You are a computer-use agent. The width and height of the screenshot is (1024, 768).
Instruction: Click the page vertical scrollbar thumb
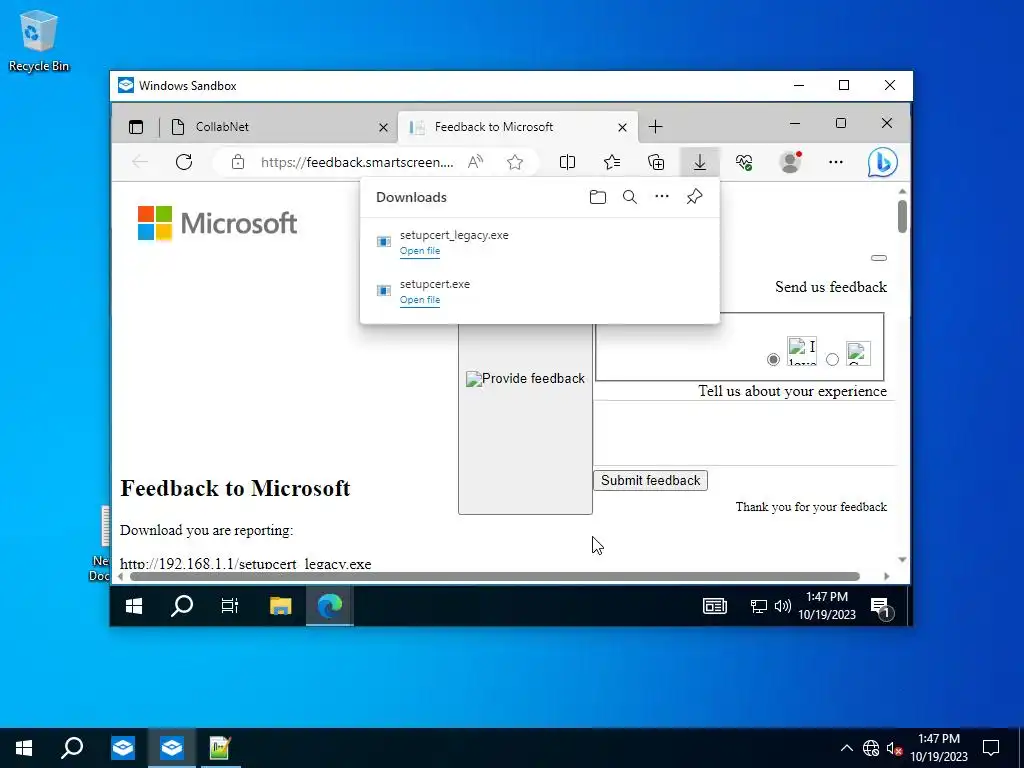tap(903, 216)
